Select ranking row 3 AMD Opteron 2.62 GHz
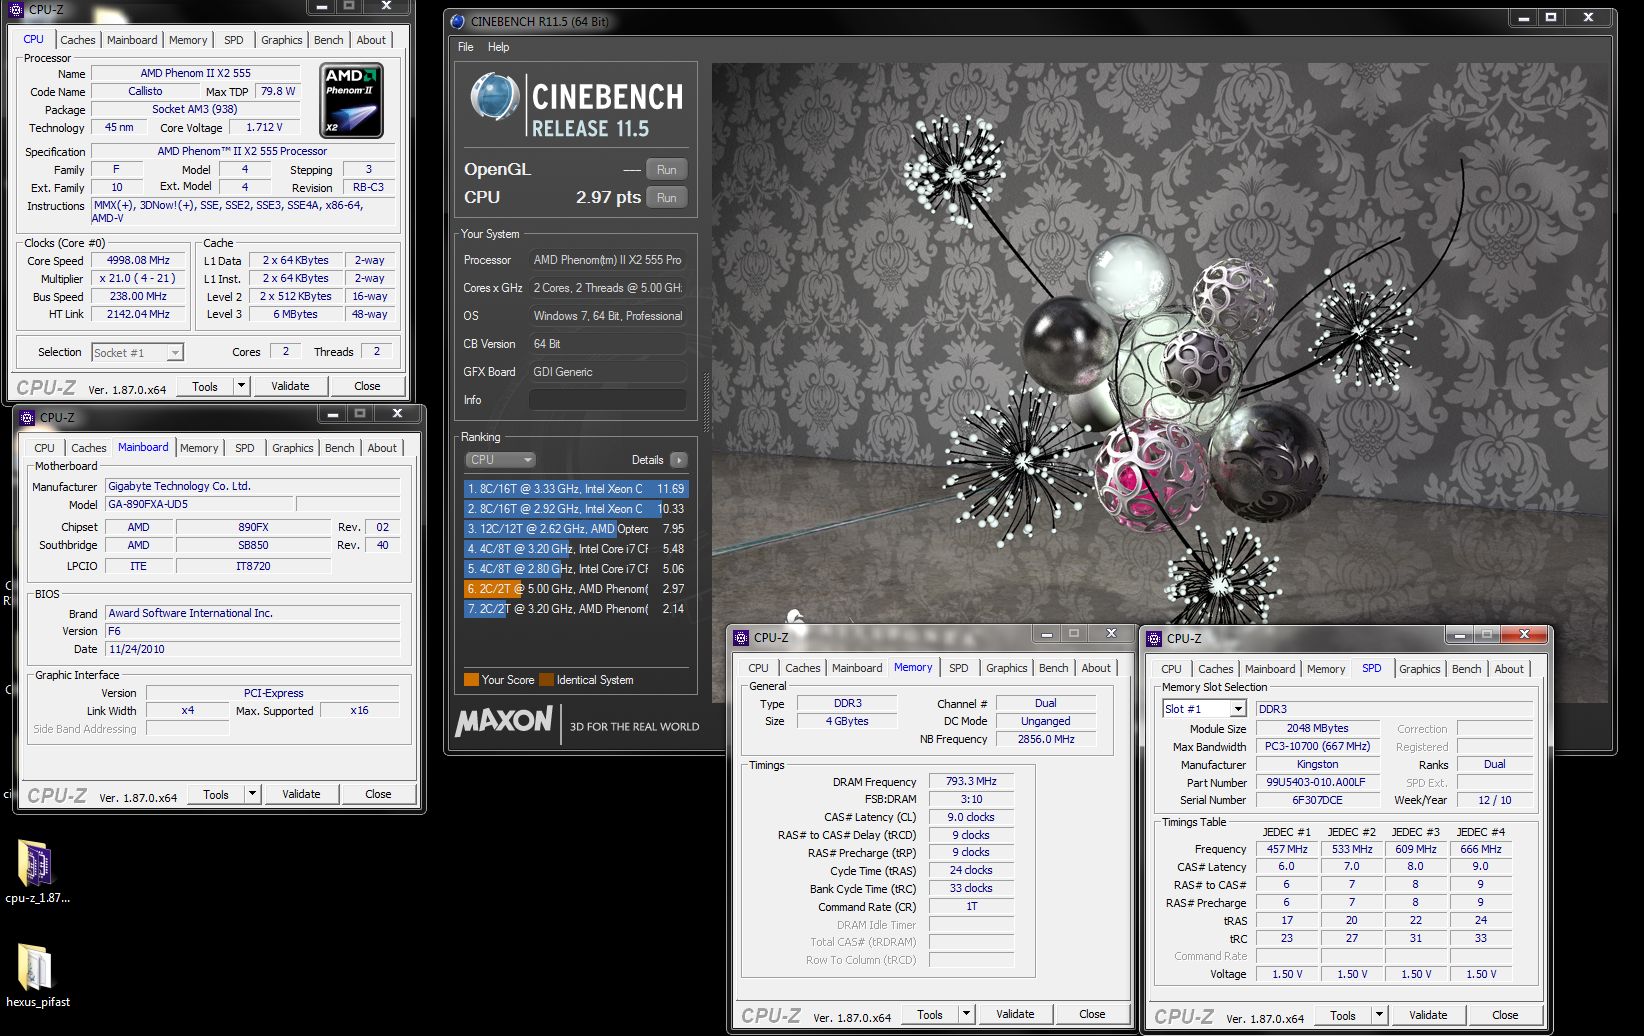1644x1036 pixels. coord(576,529)
